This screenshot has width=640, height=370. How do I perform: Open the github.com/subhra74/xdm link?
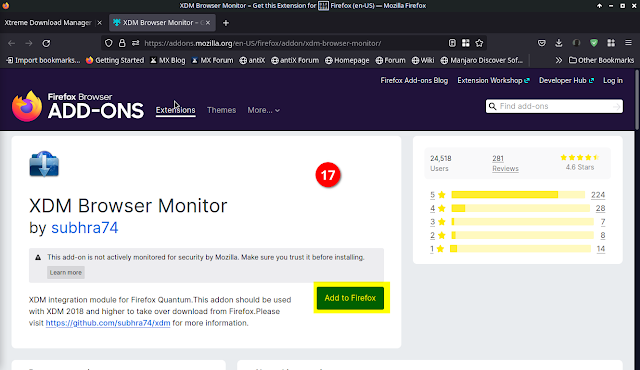(108, 323)
